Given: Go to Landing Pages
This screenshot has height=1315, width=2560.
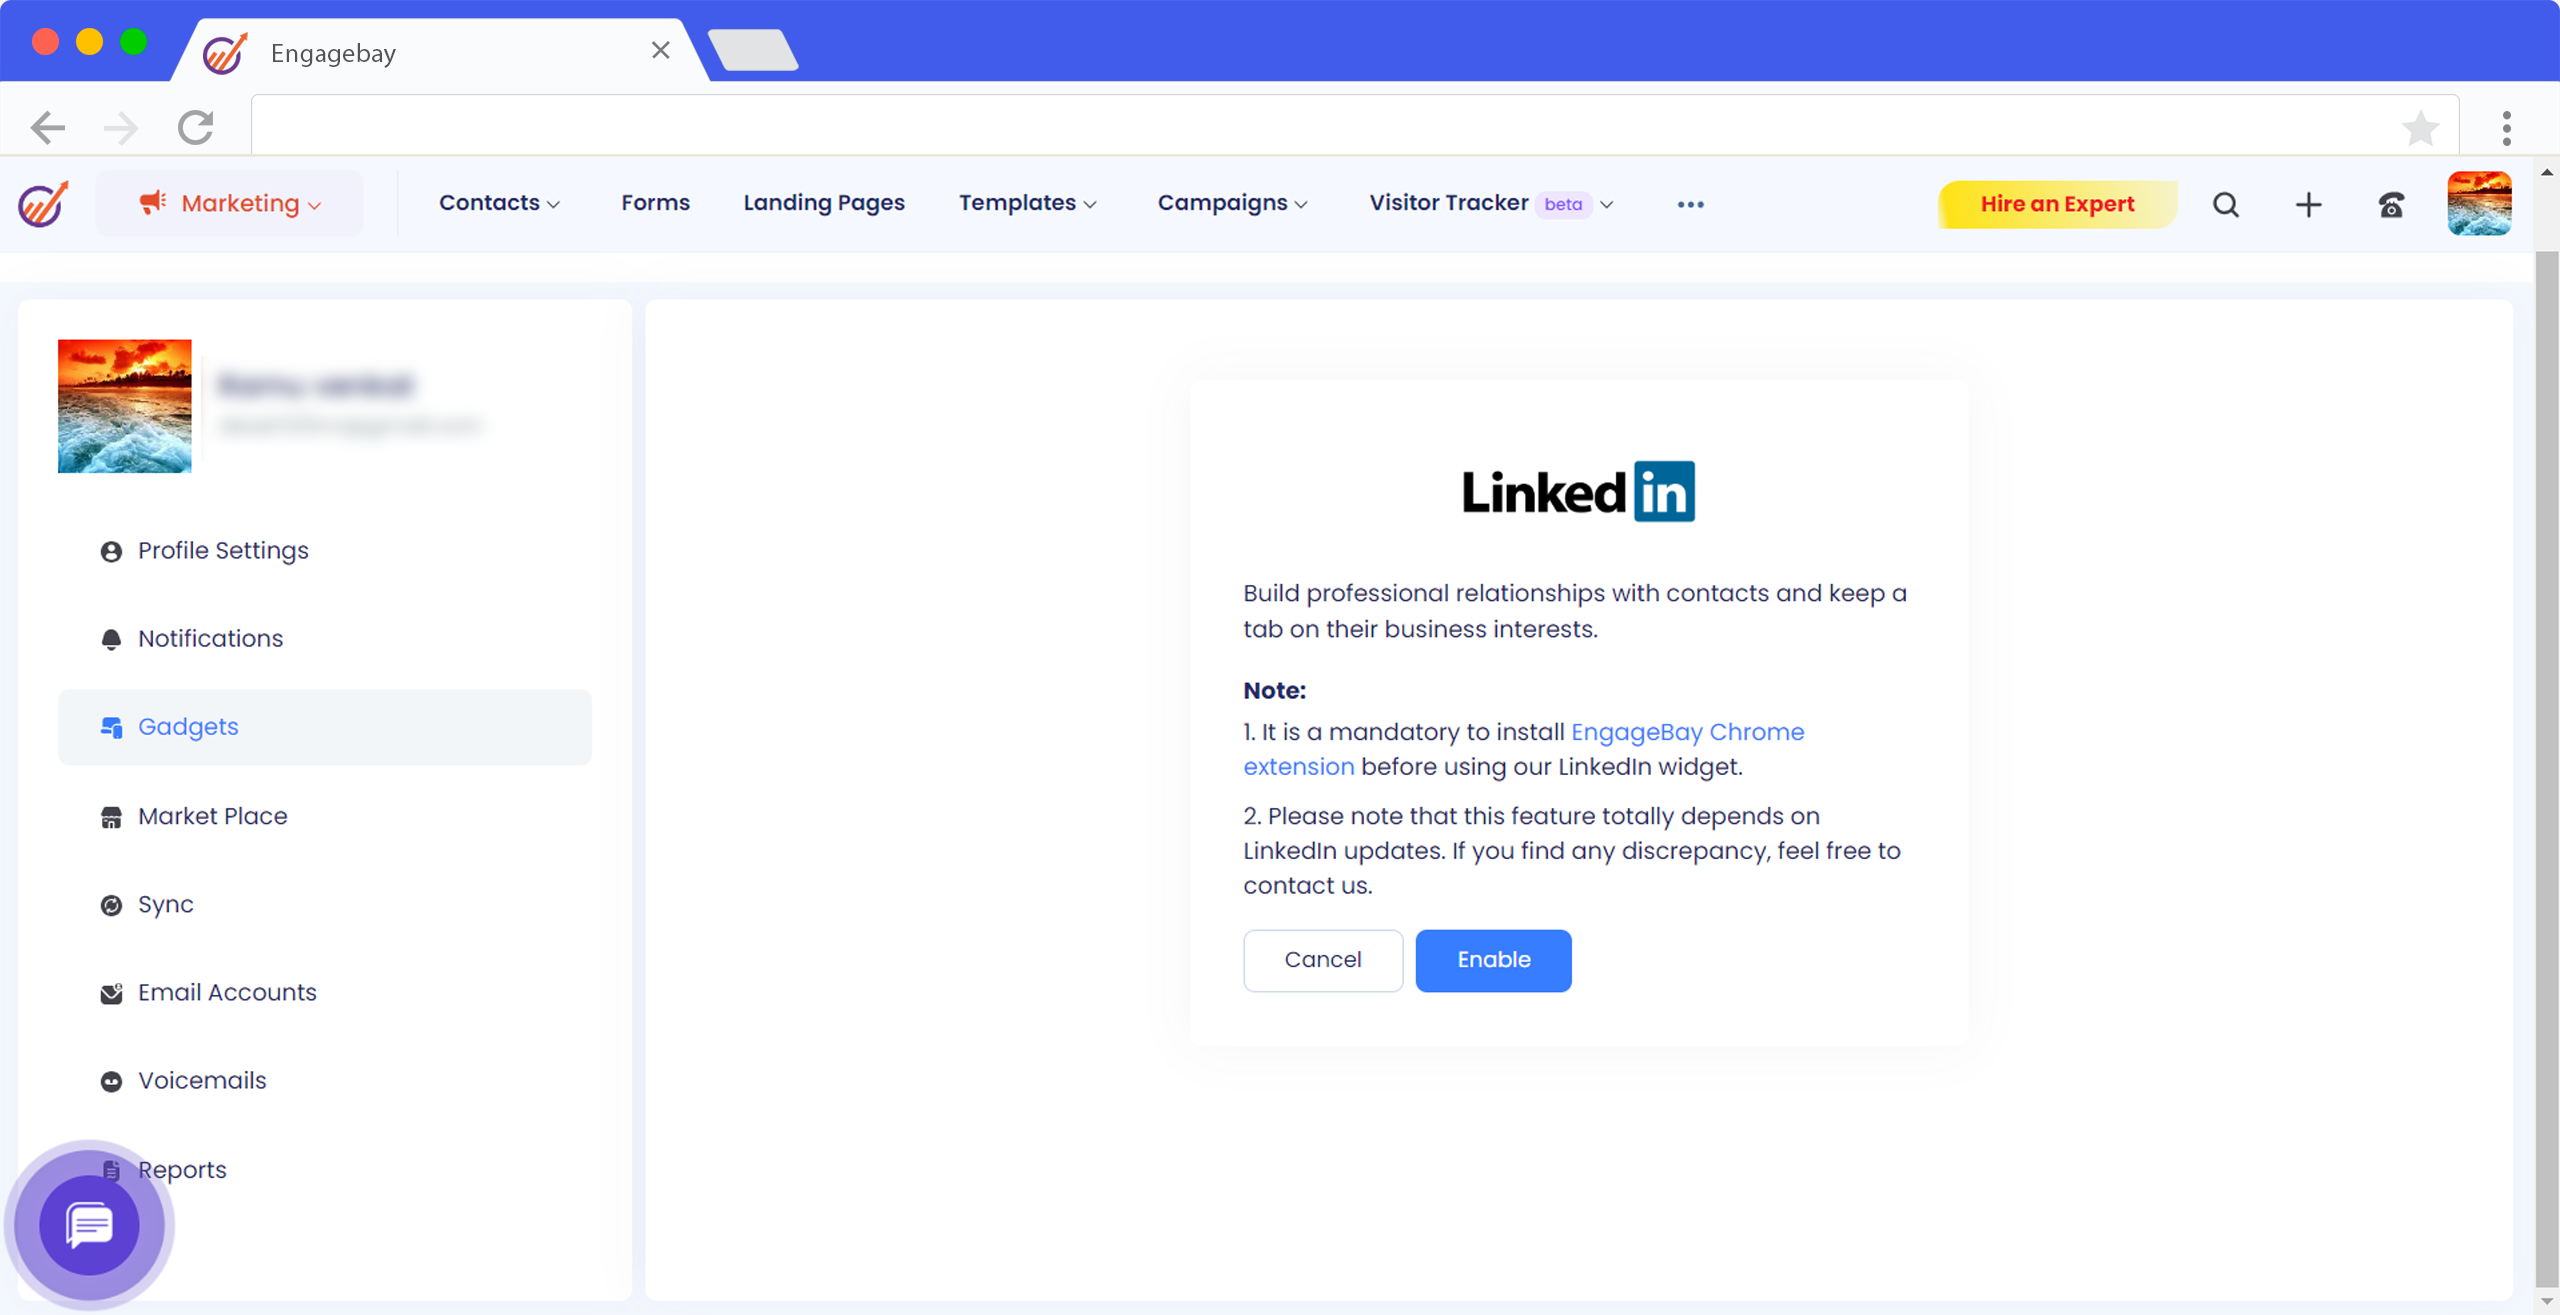Looking at the screenshot, I should 824,203.
